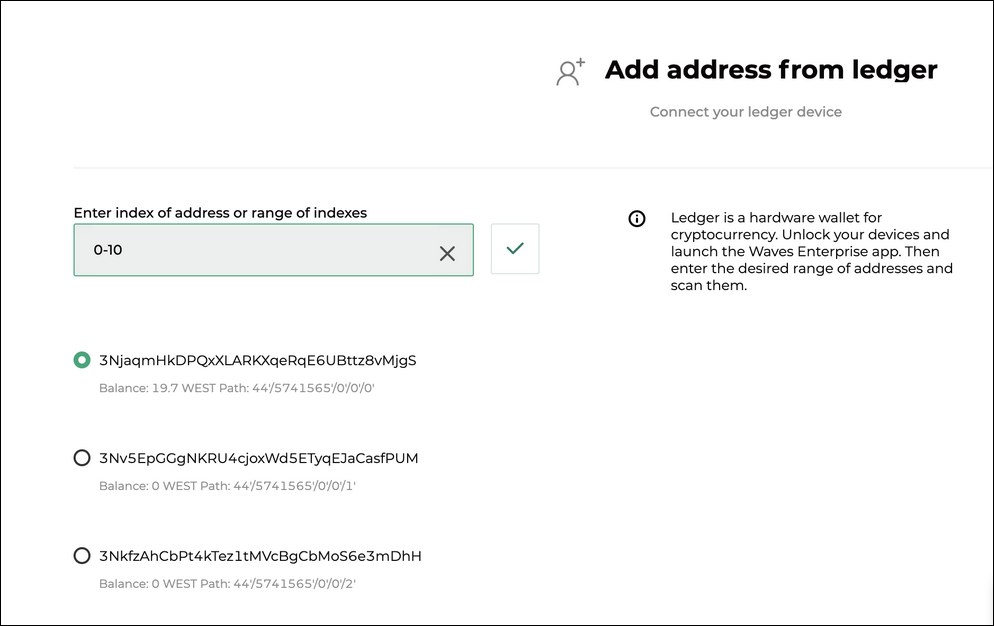994x626 pixels.
Task: Confirm the index range with the green checkmark icon
Action: (x=514, y=248)
